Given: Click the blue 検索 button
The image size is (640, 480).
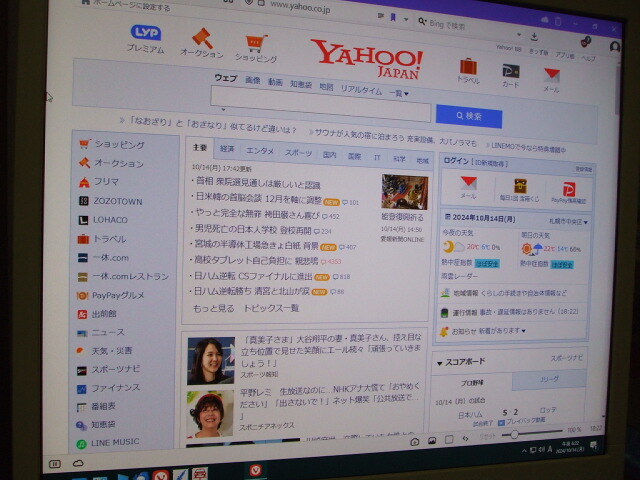Looking at the screenshot, I should click(x=469, y=116).
